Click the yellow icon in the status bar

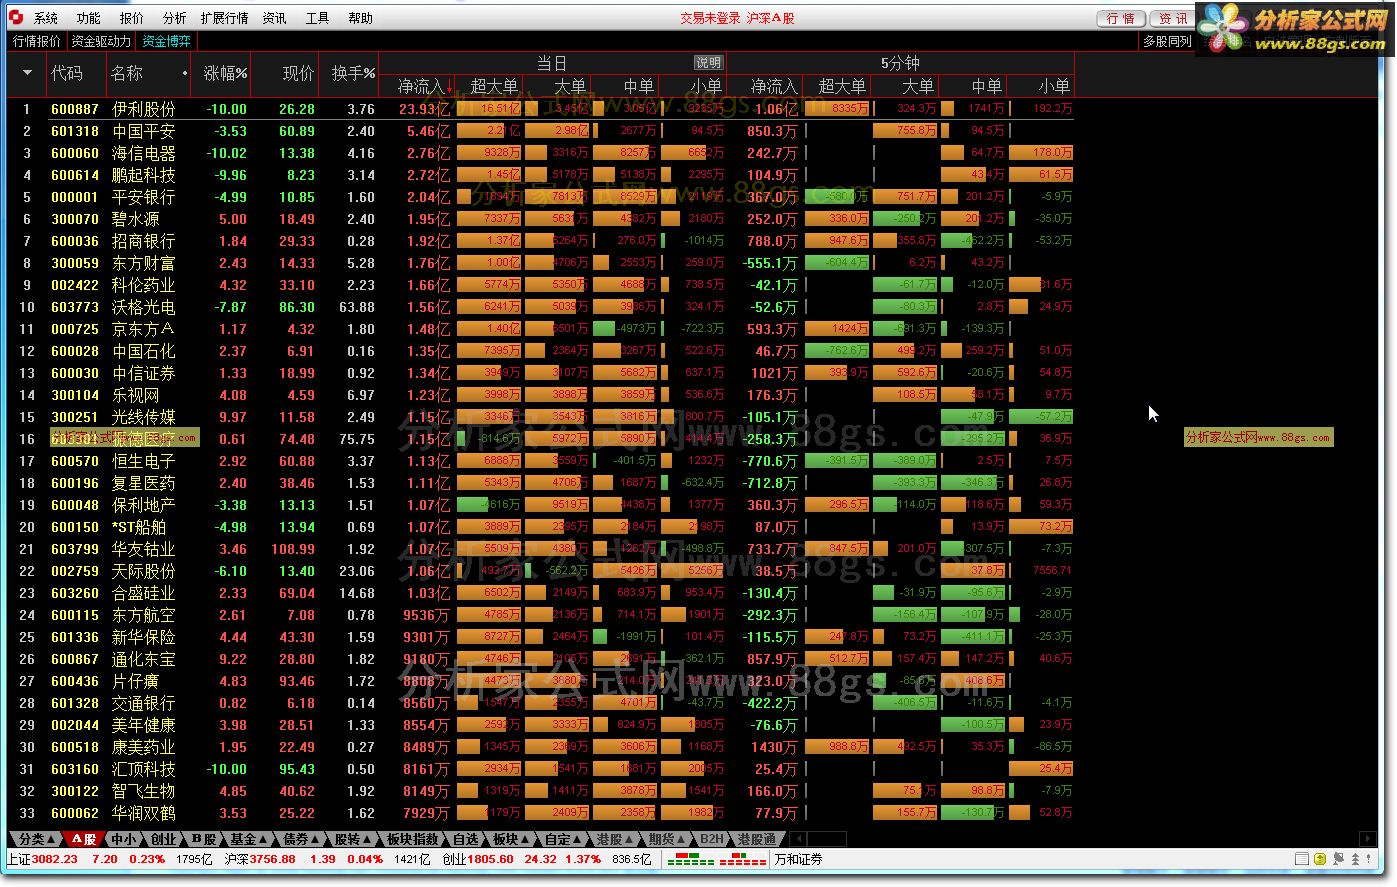pos(1320,859)
